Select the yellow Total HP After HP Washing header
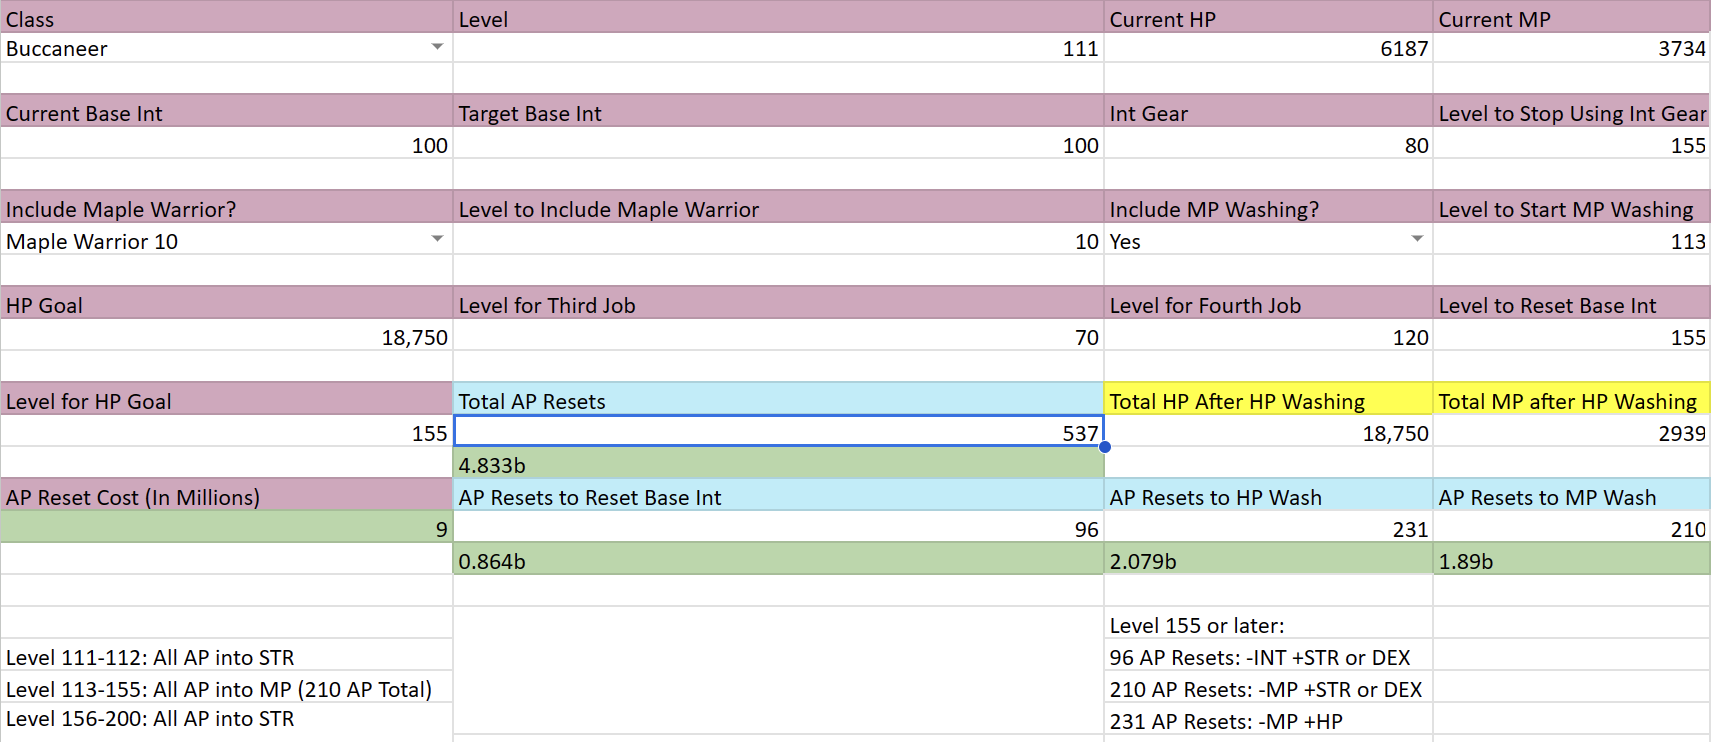The width and height of the screenshot is (1711, 742). coord(1267,401)
